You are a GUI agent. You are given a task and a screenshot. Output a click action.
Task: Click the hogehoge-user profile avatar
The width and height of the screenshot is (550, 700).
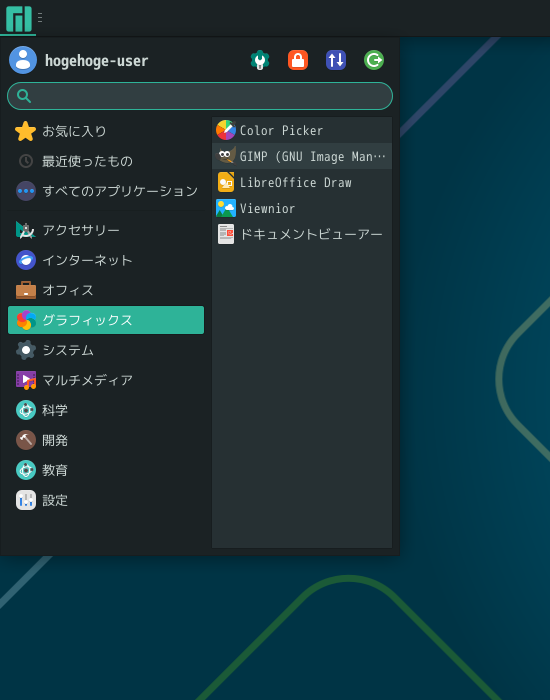tap(23, 60)
